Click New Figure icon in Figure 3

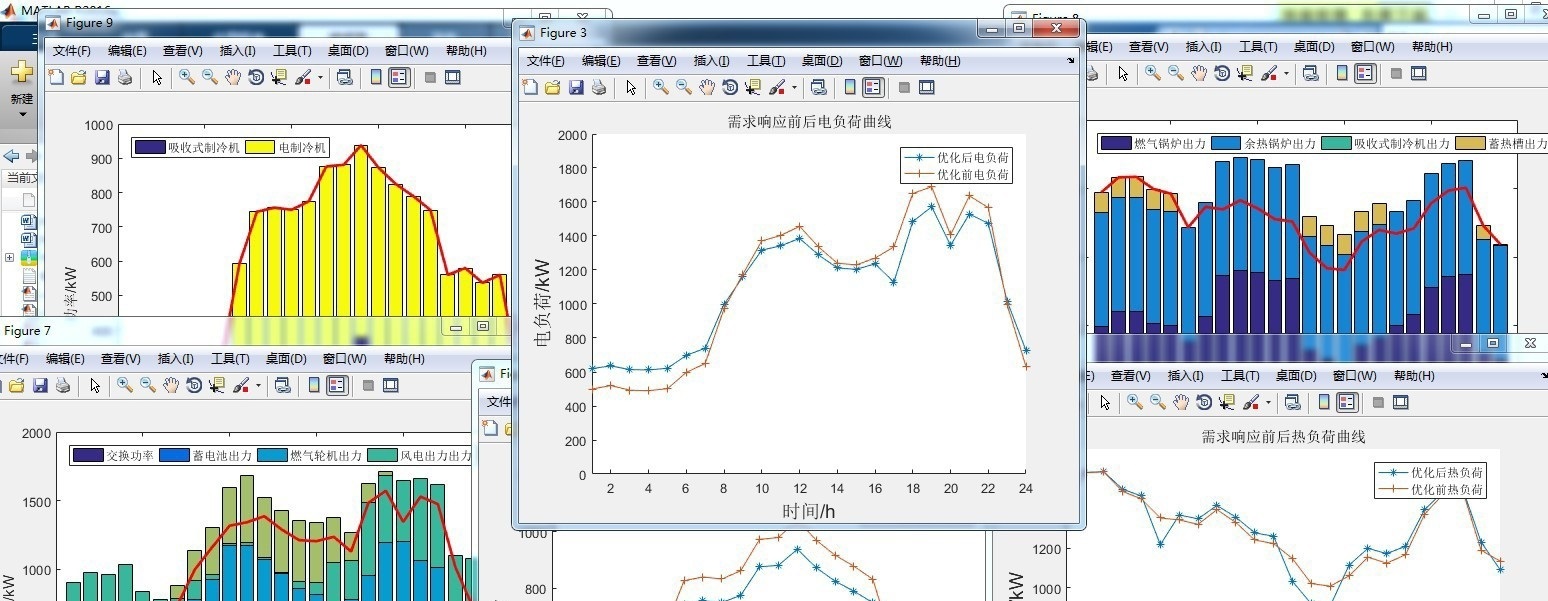pyautogui.click(x=530, y=88)
